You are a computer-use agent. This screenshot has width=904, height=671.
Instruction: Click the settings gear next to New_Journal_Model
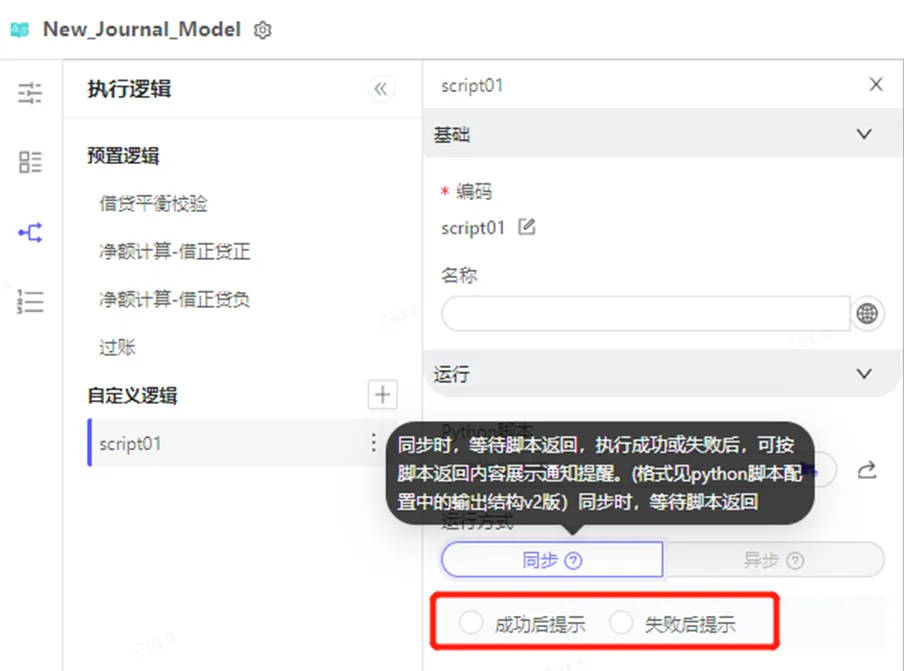point(263,30)
